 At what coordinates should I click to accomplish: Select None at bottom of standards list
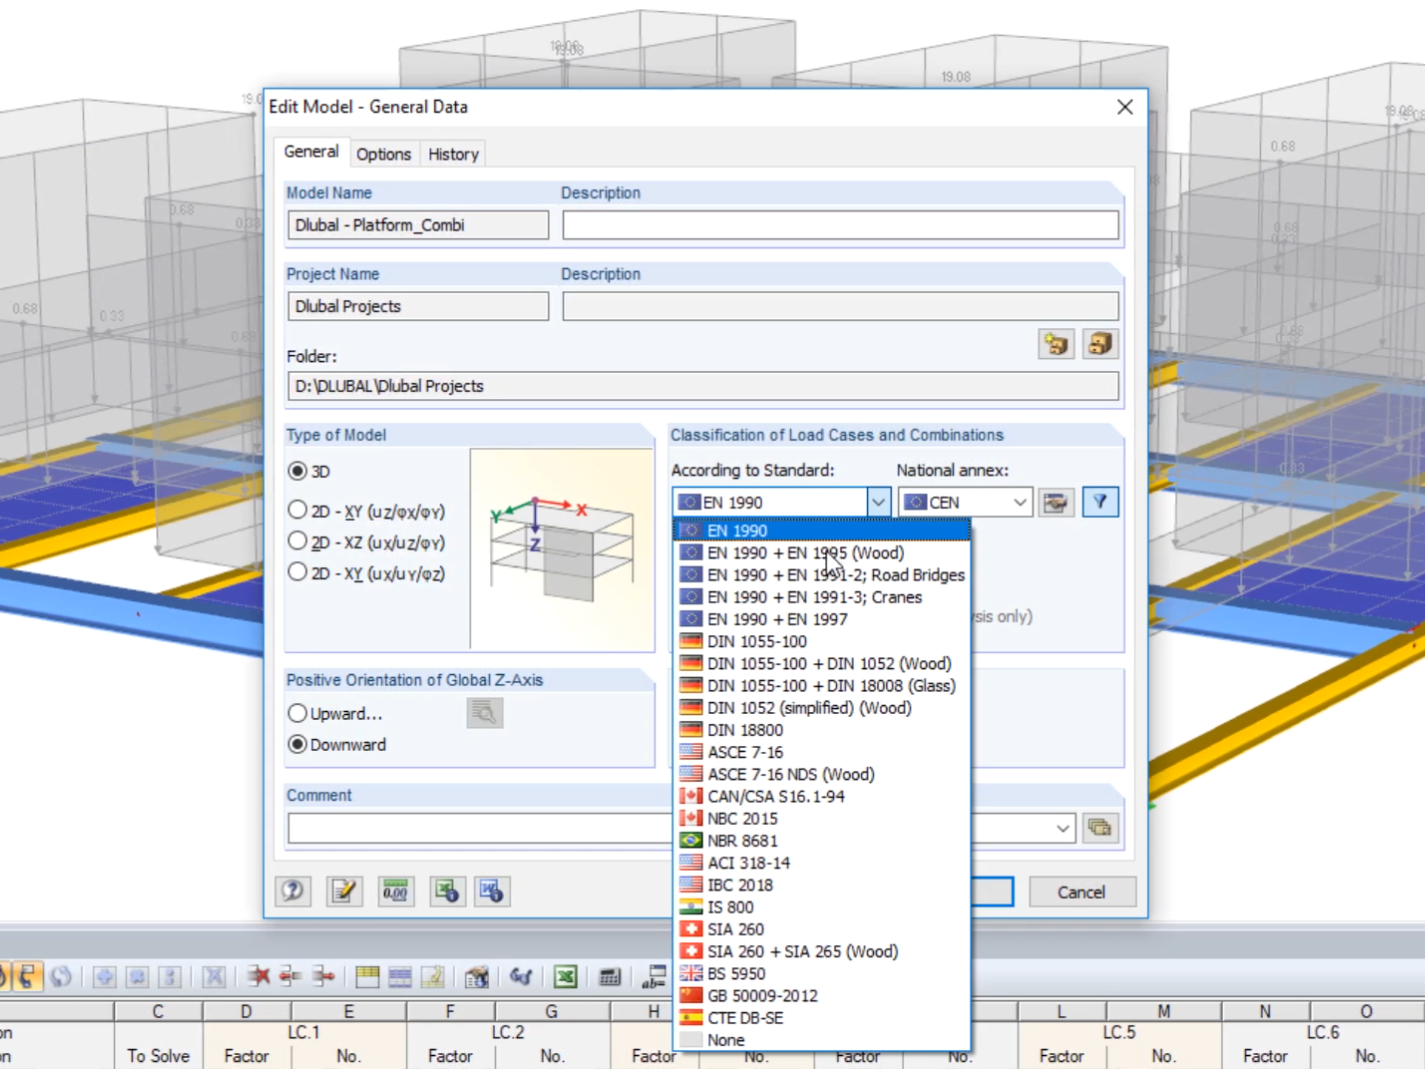tap(822, 1040)
